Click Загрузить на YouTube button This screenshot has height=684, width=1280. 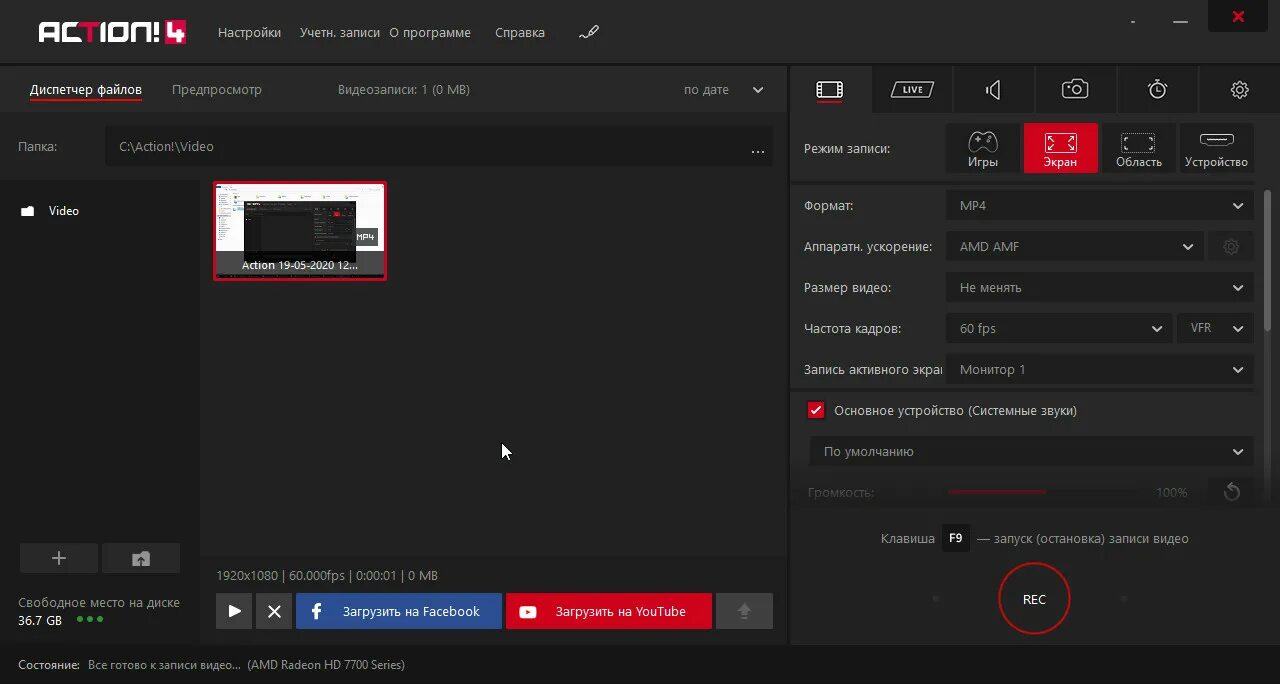coord(609,611)
